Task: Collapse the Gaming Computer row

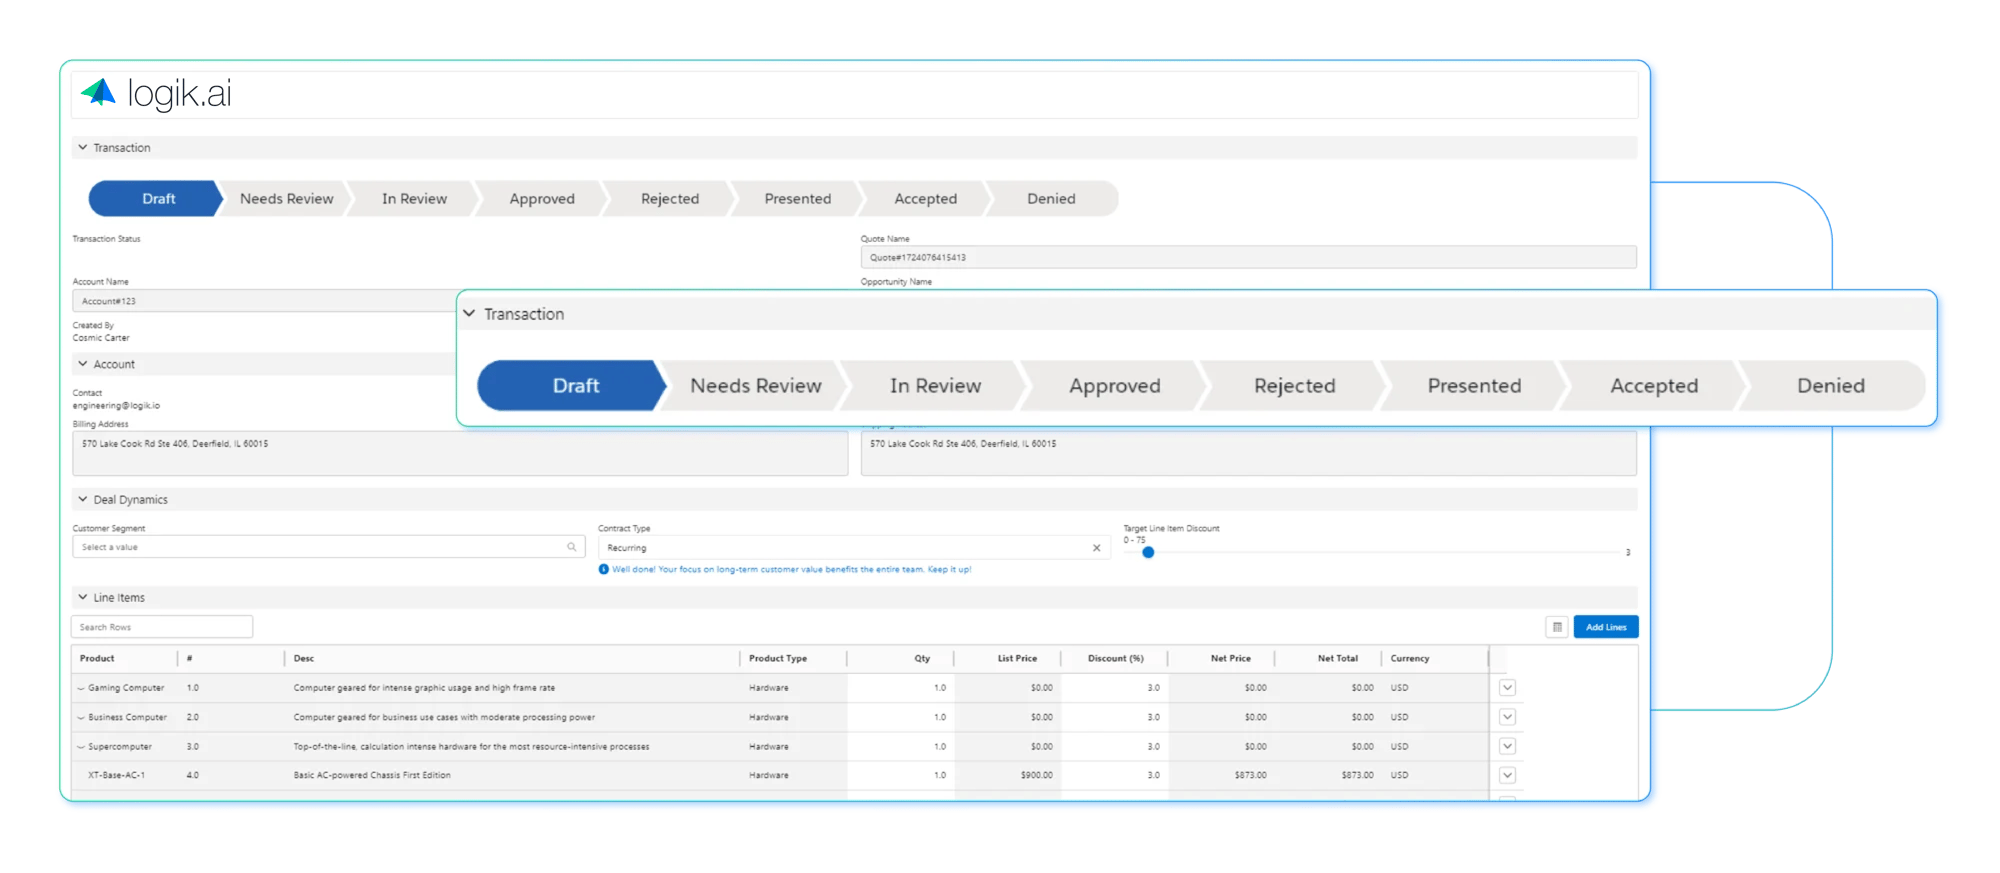Action: [81, 688]
